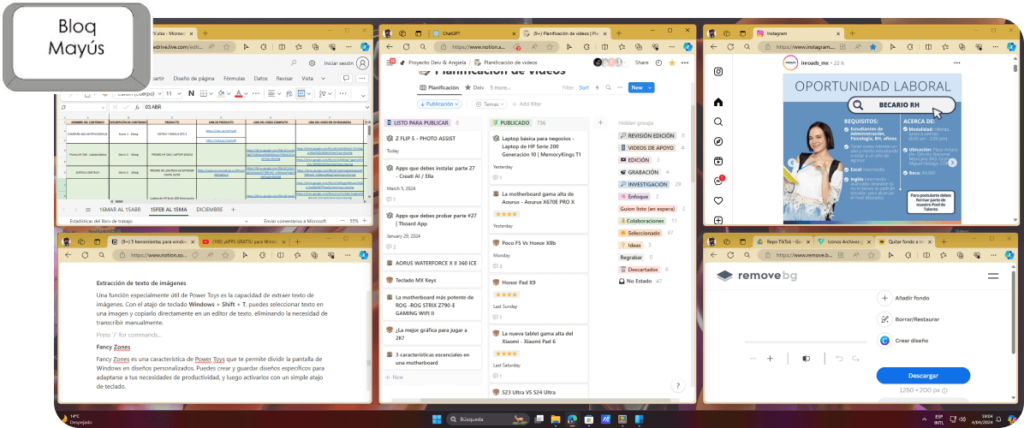Screen dimensions: 1024x428
Task: Open Excel name box dropdown
Action: click(103, 107)
